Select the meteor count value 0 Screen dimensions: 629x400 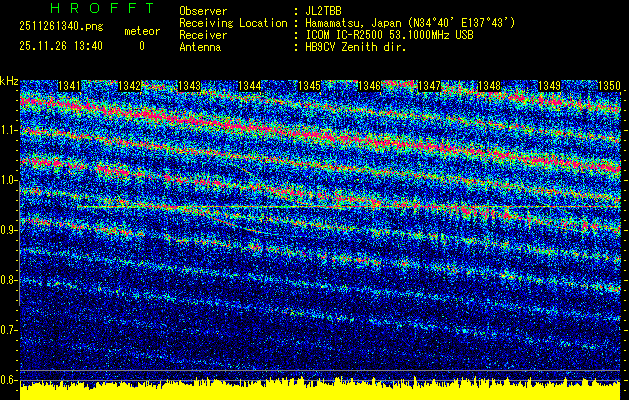point(141,46)
